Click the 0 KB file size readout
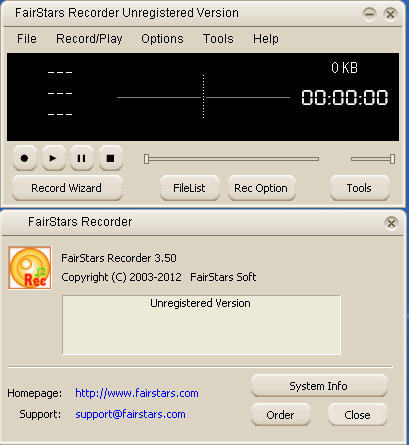Image resolution: width=409 pixels, height=445 pixels. click(x=344, y=68)
